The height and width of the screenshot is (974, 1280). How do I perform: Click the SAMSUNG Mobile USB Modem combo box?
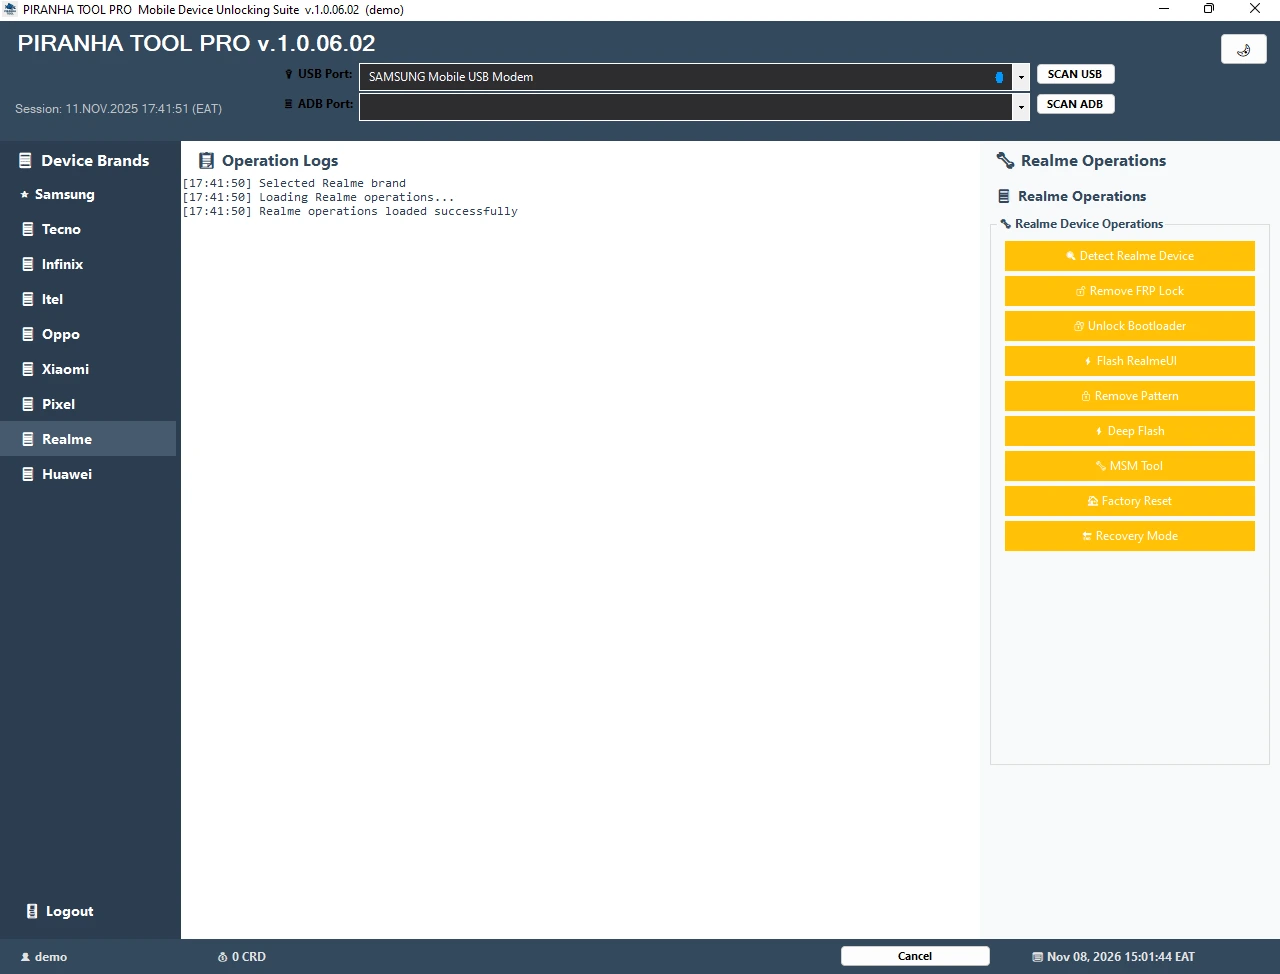point(685,77)
